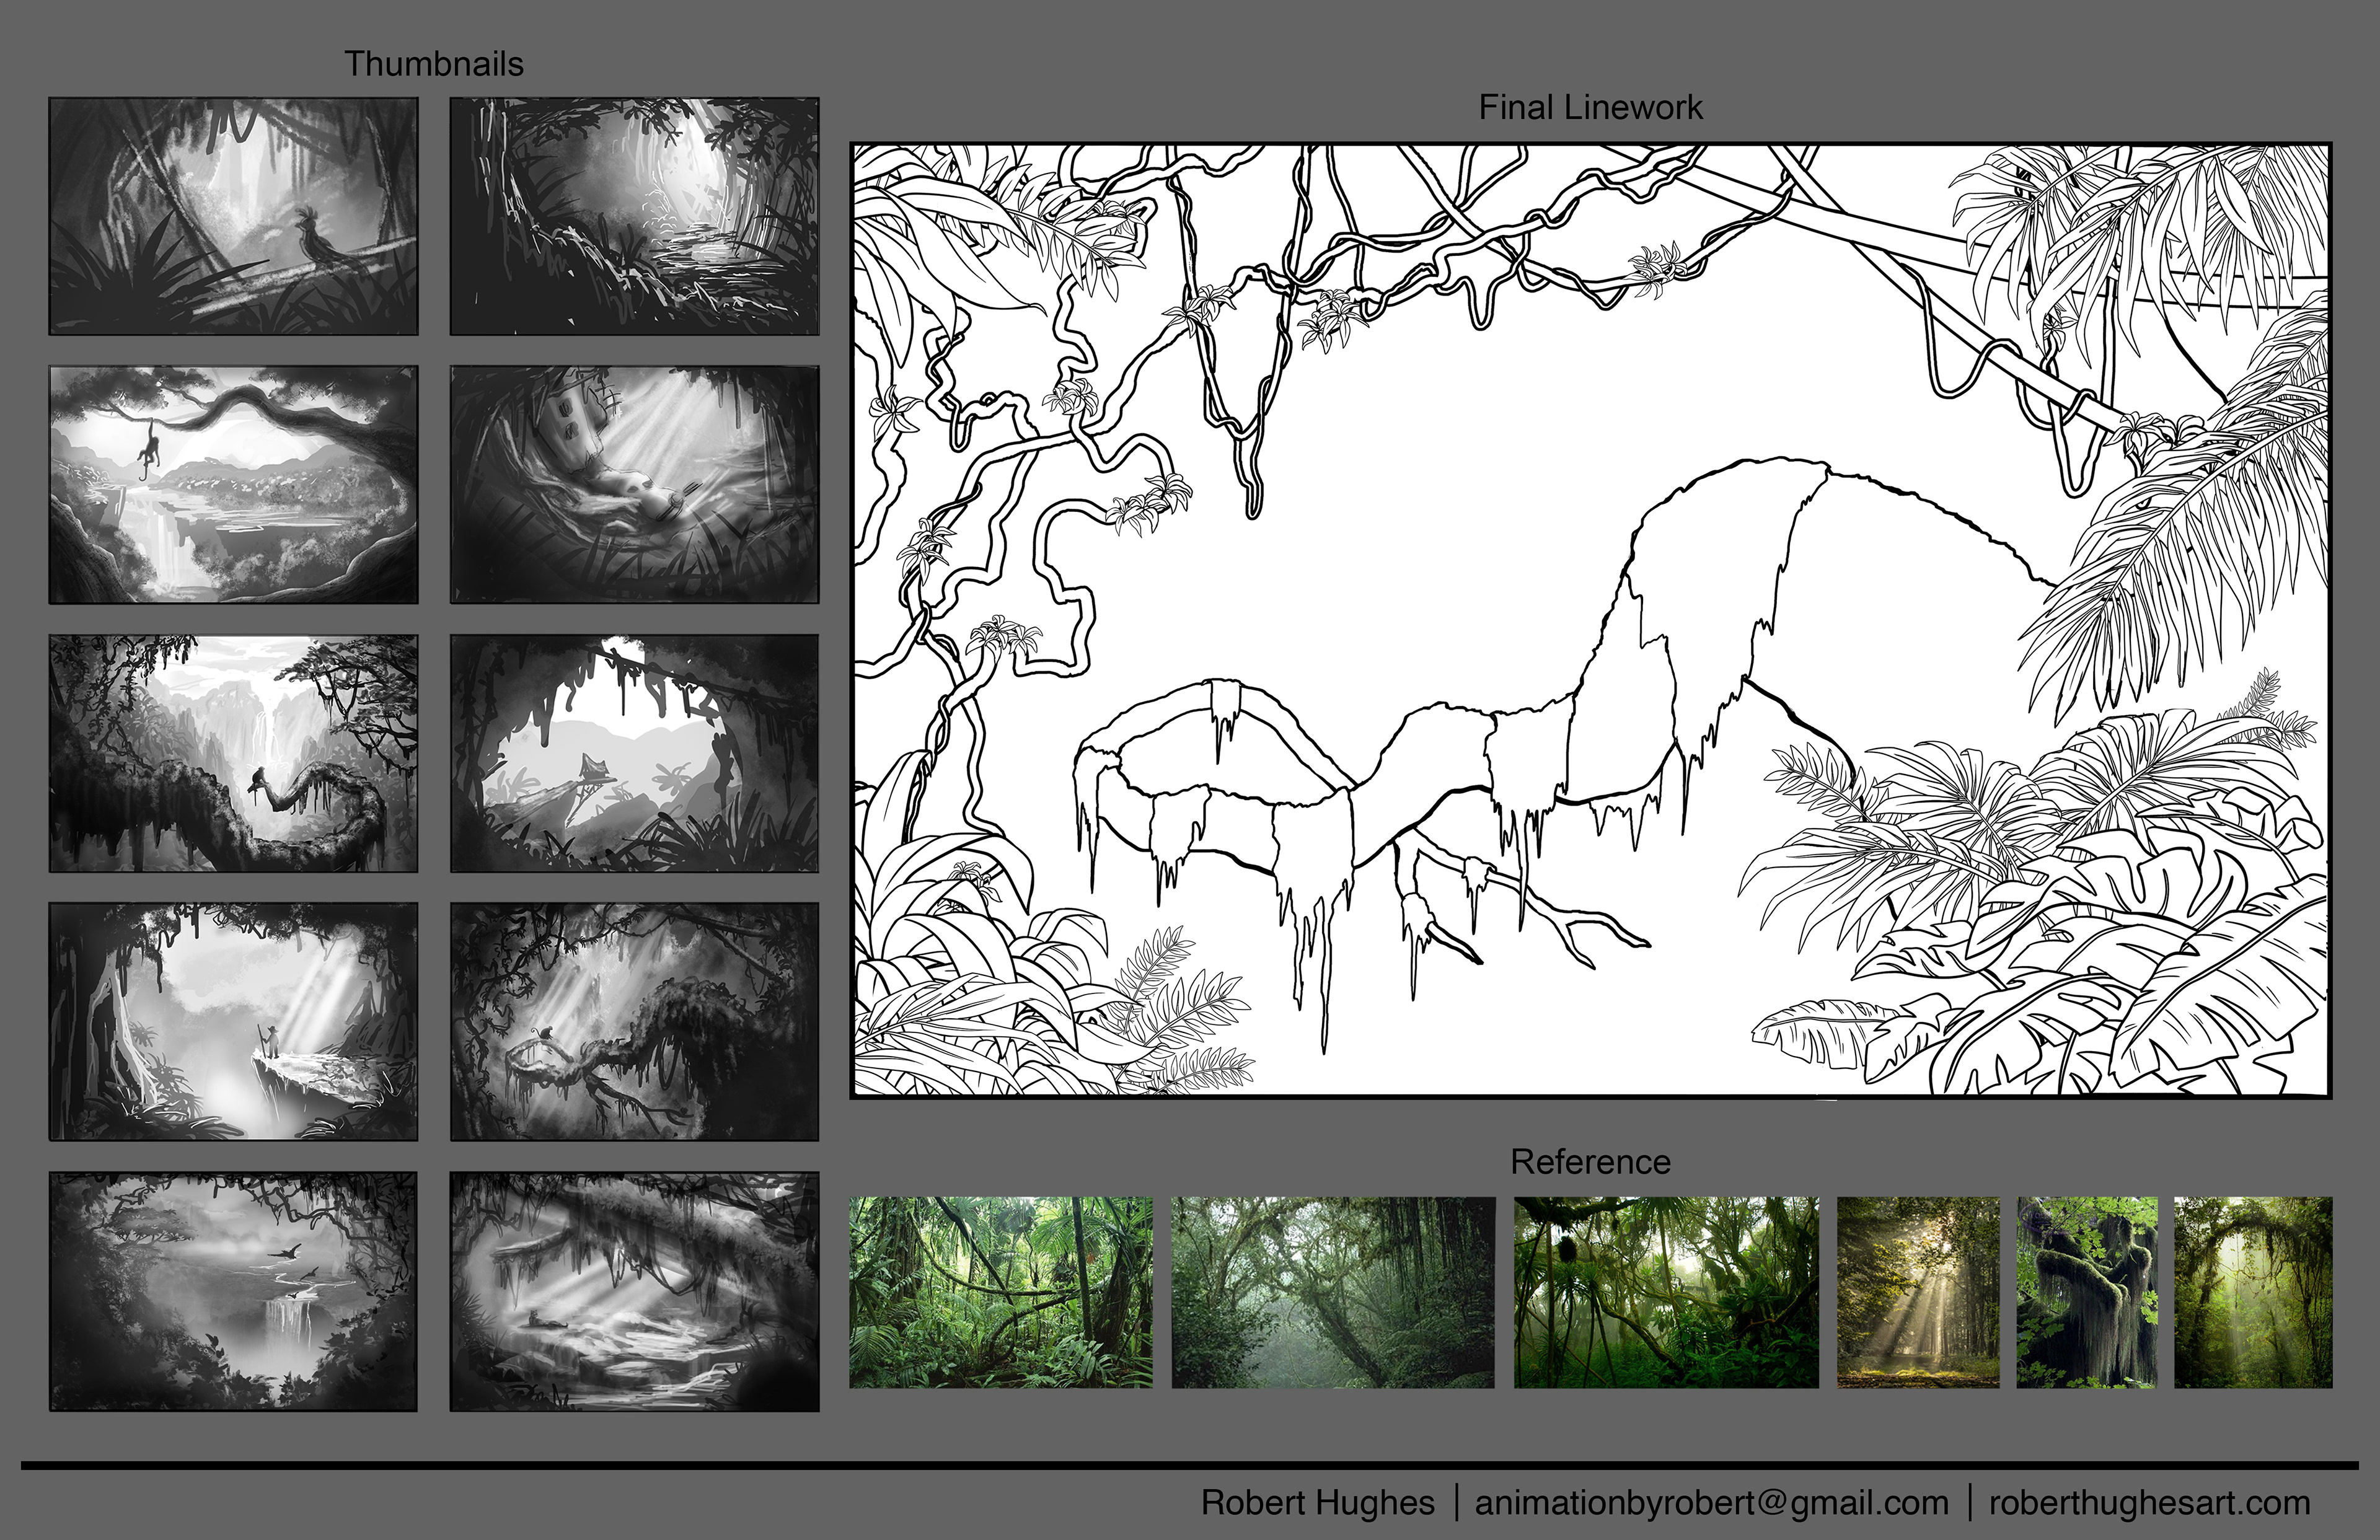Open the flying birds valley thumbnail

click(x=233, y=1291)
